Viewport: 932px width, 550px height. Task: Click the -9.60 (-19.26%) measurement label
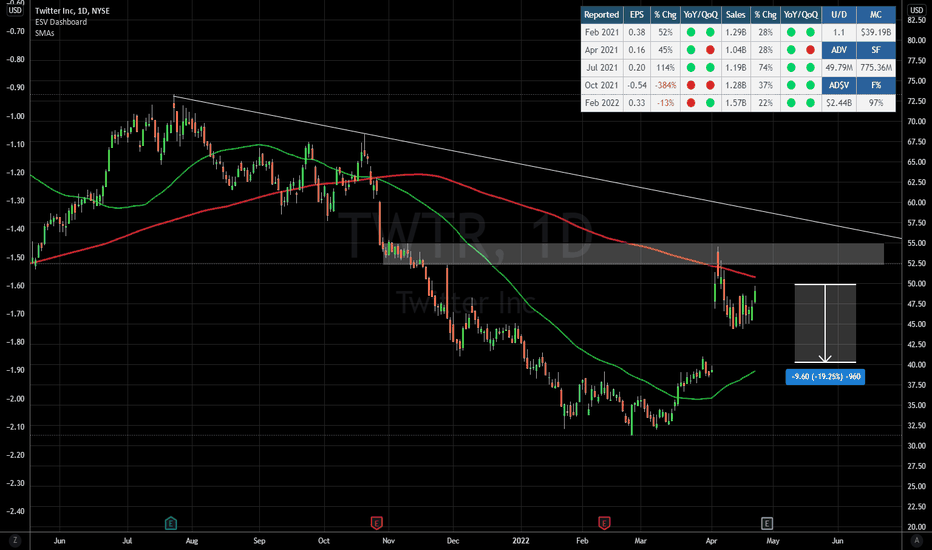(x=825, y=376)
